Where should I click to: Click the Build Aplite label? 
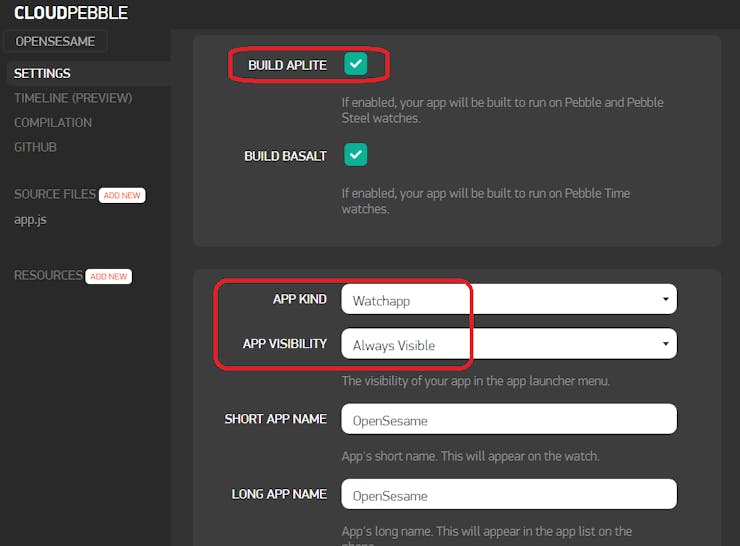[287, 65]
